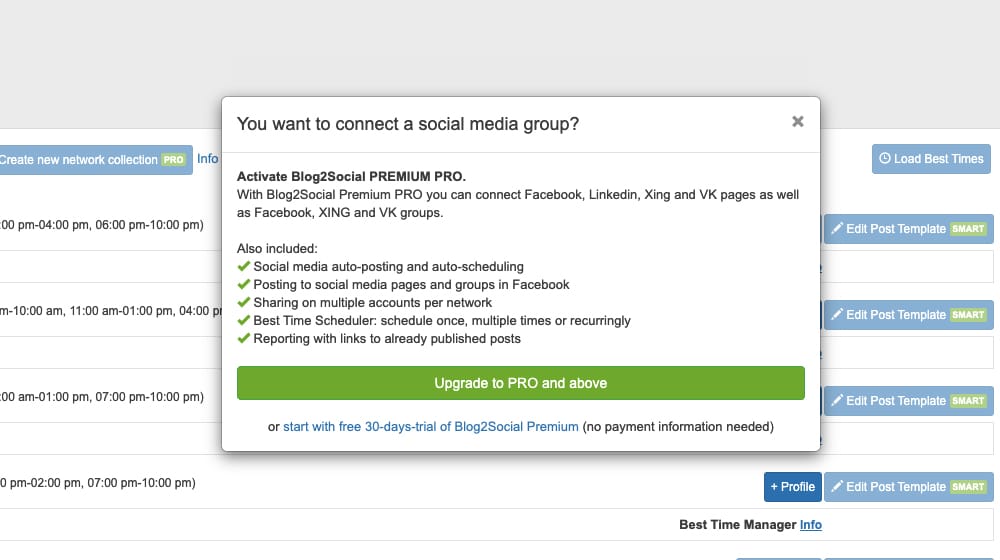Click the PRO badge on network collection button
Screen dimensions: 1000x560
[x=173, y=159]
